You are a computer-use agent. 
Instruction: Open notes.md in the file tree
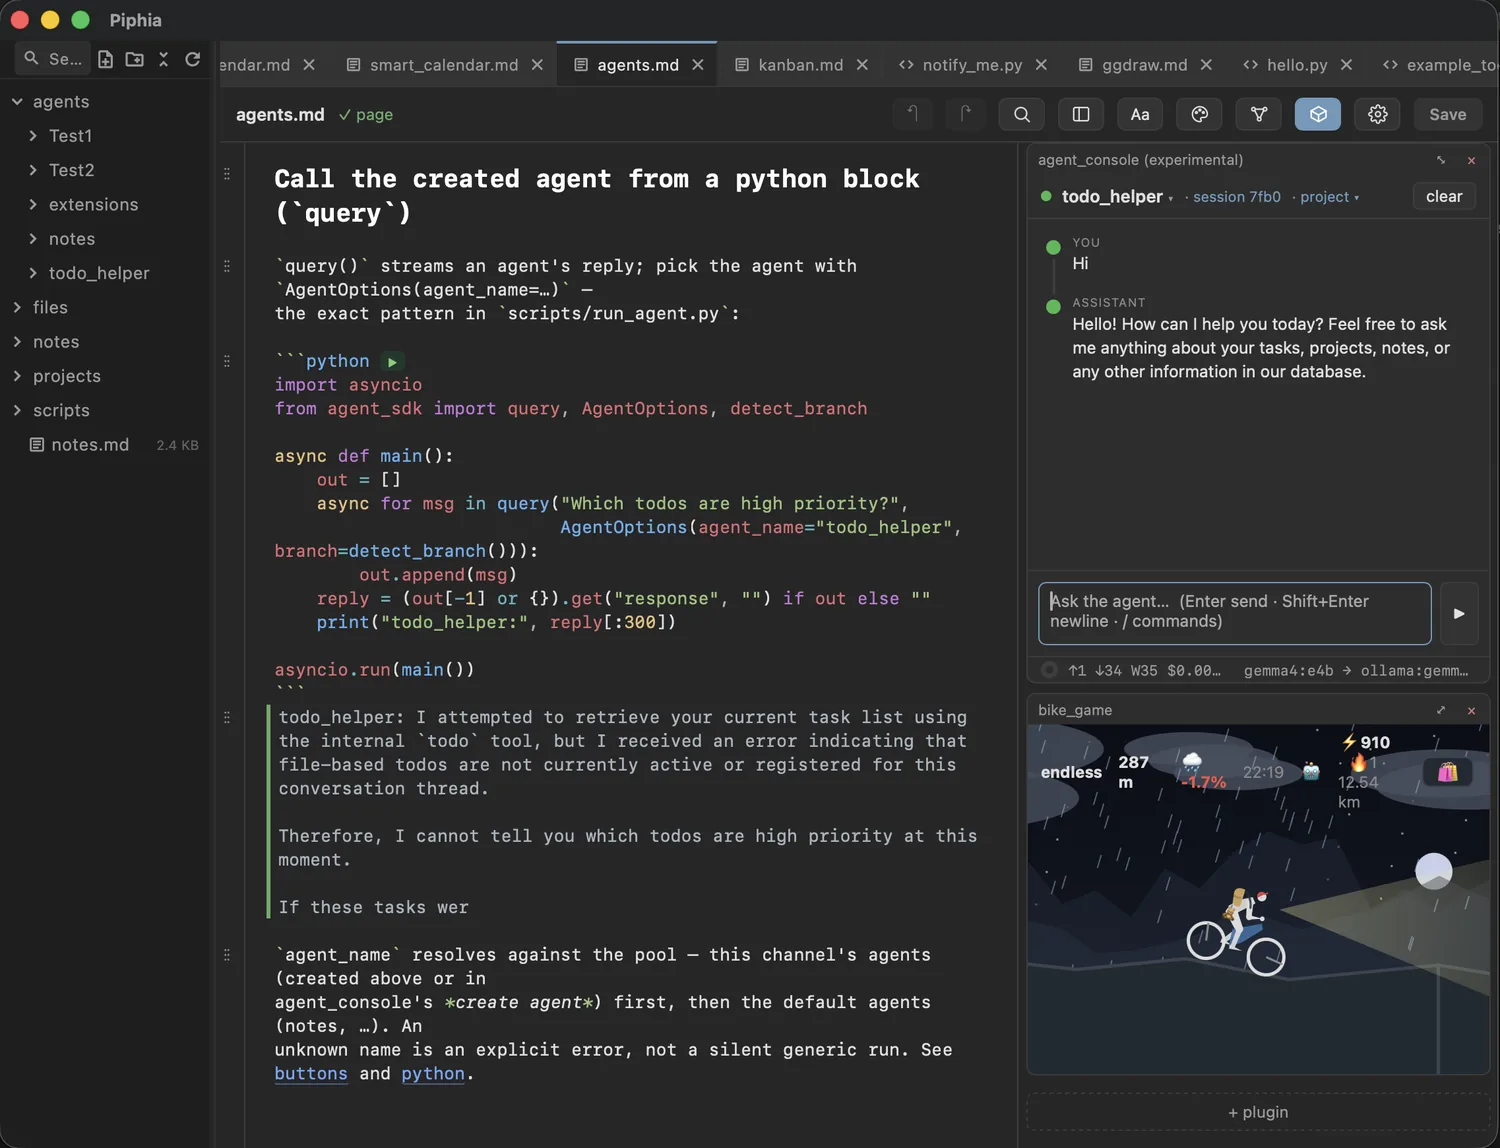(x=90, y=445)
